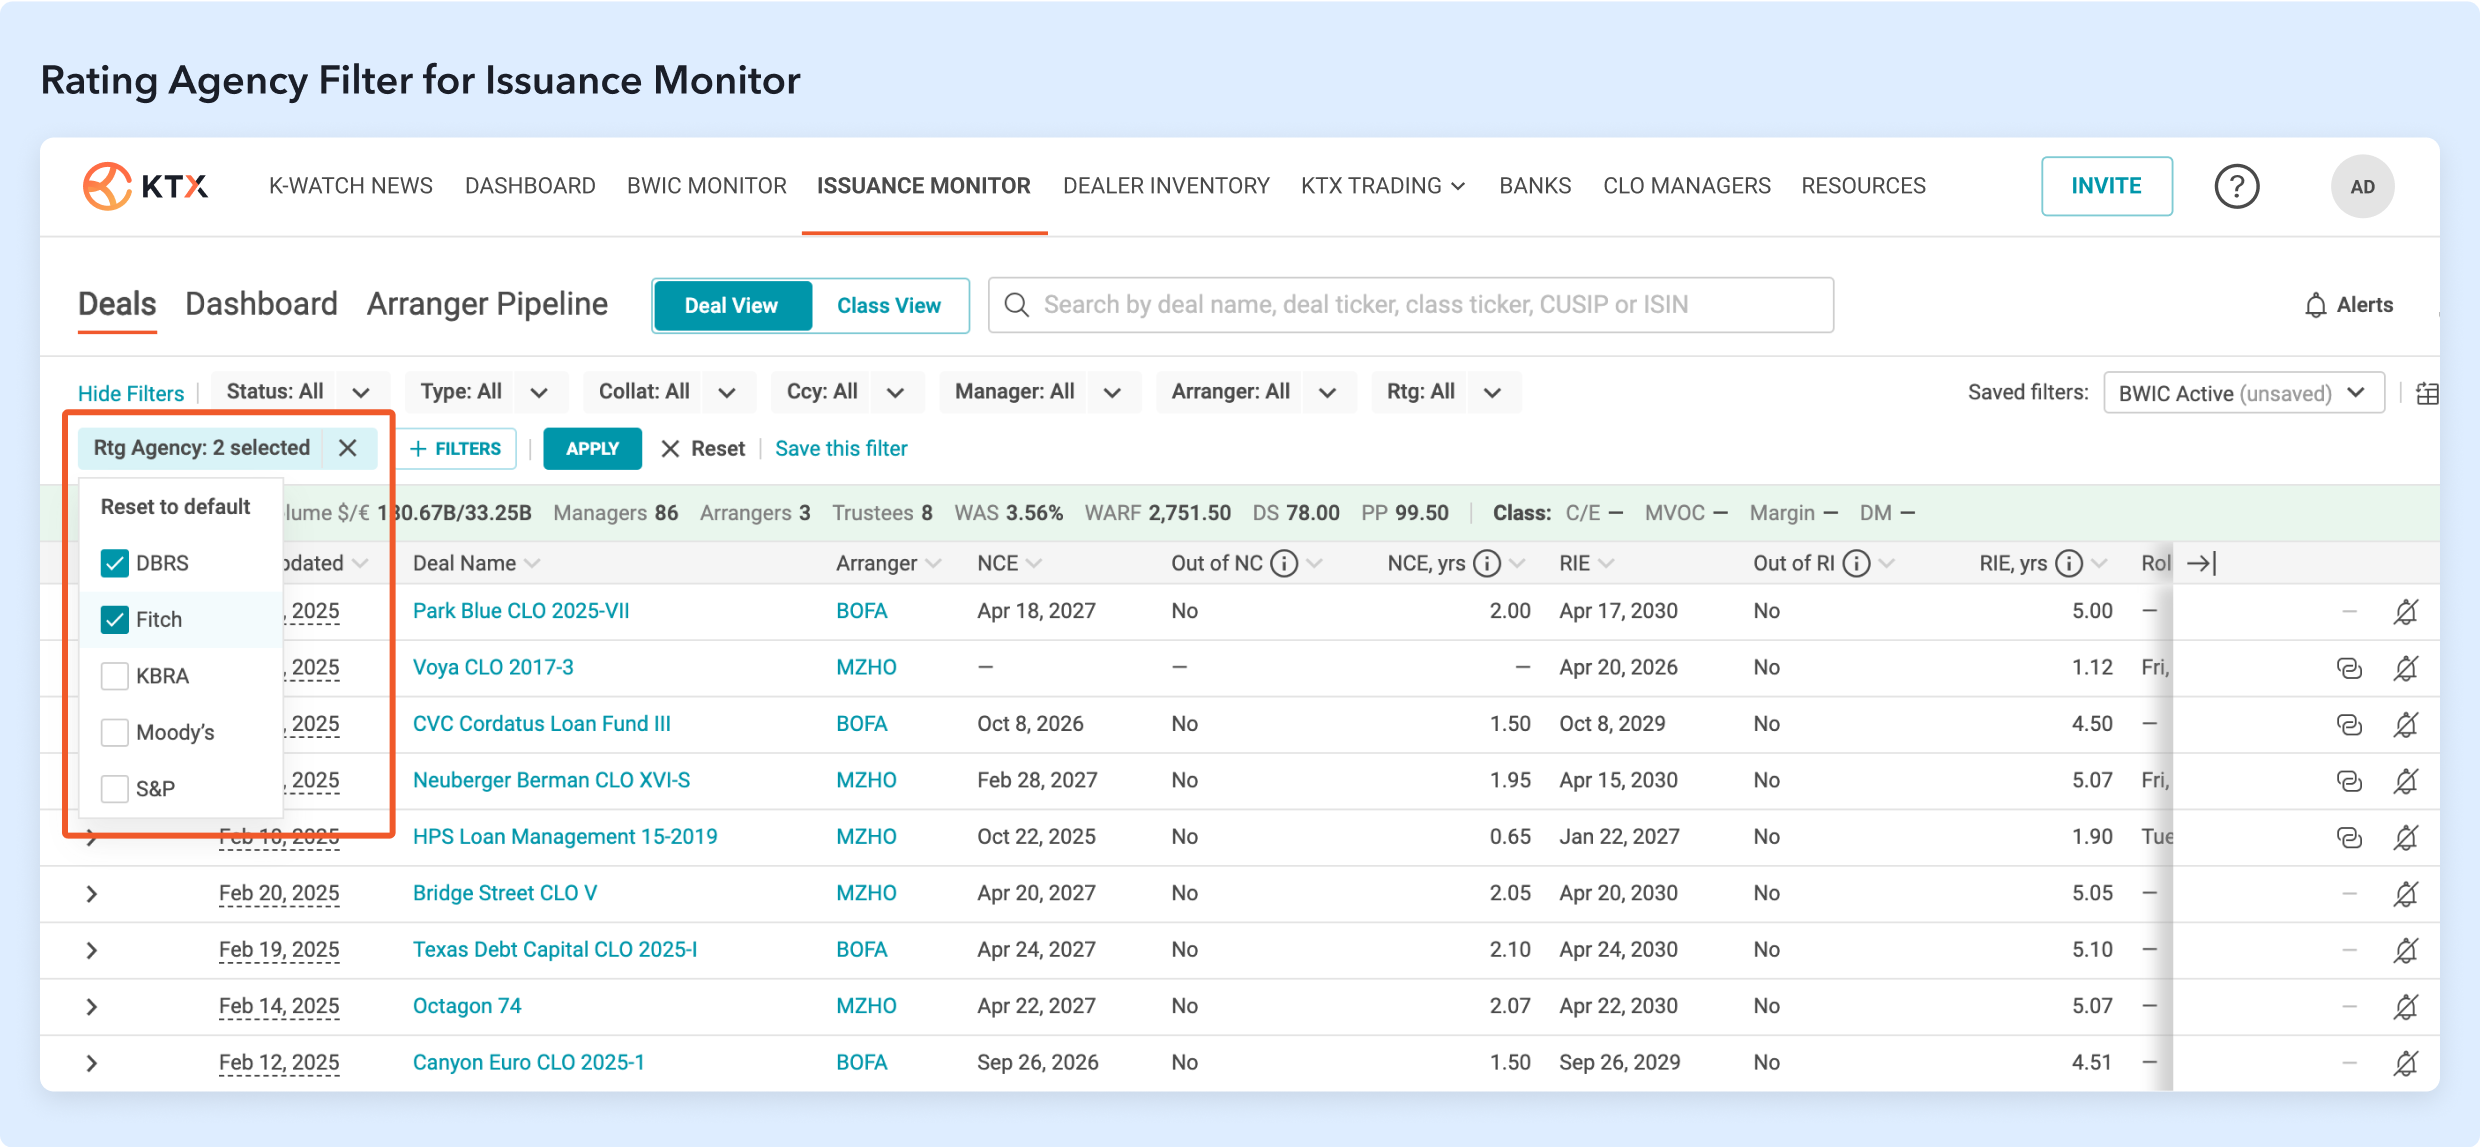Toggle alert bell for CVC Cordatus Loan Fund III

click(x=2406, y=724)
